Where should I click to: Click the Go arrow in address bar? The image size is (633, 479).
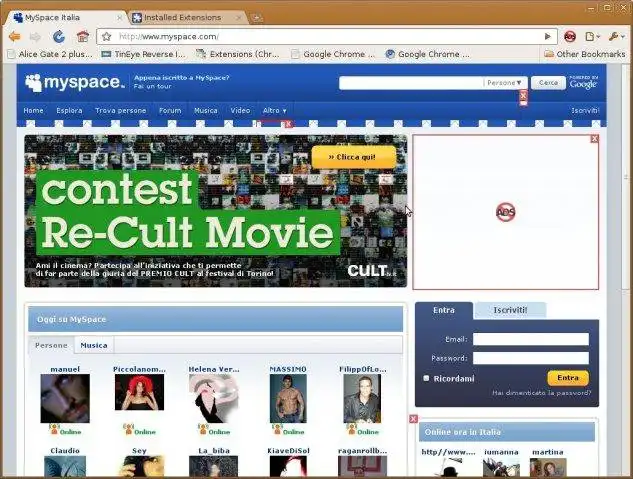[x=547, y=36]
